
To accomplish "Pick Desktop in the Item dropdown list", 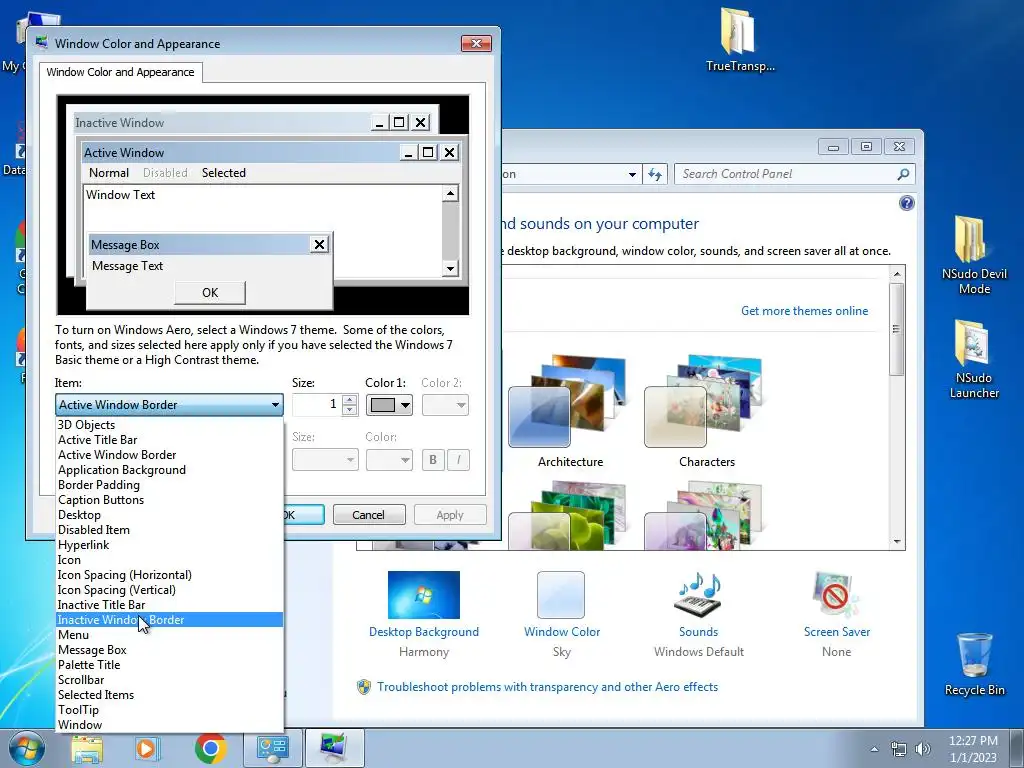I will 169,515.
